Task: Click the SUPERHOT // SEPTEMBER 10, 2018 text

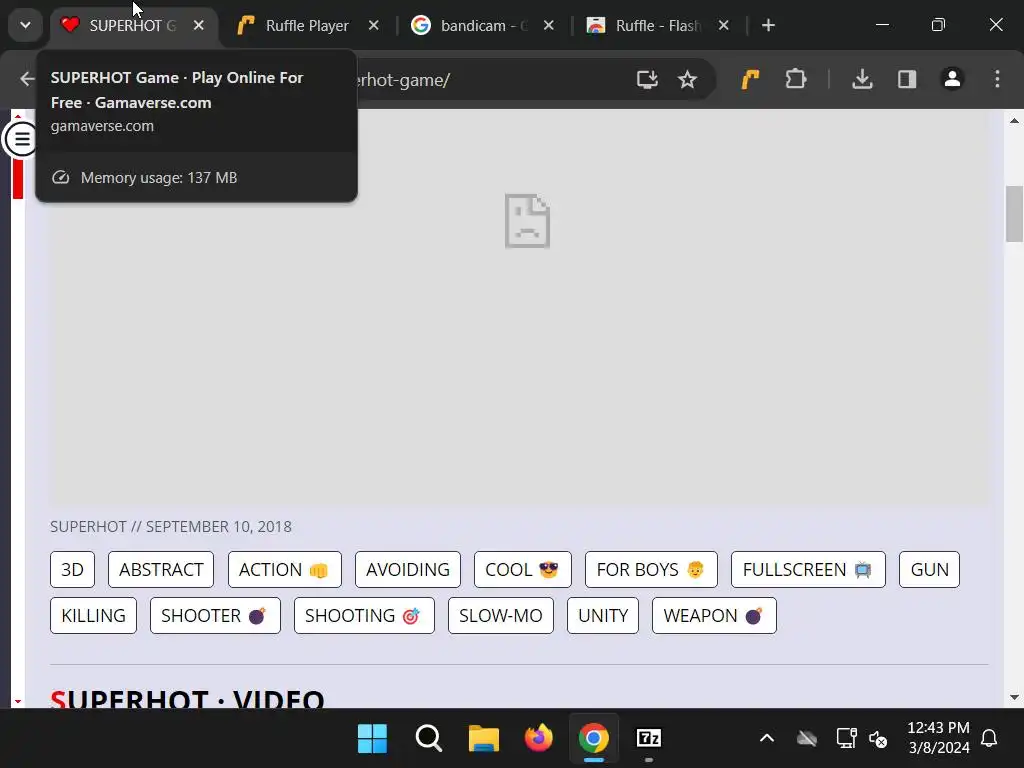Action: (171, 526)
